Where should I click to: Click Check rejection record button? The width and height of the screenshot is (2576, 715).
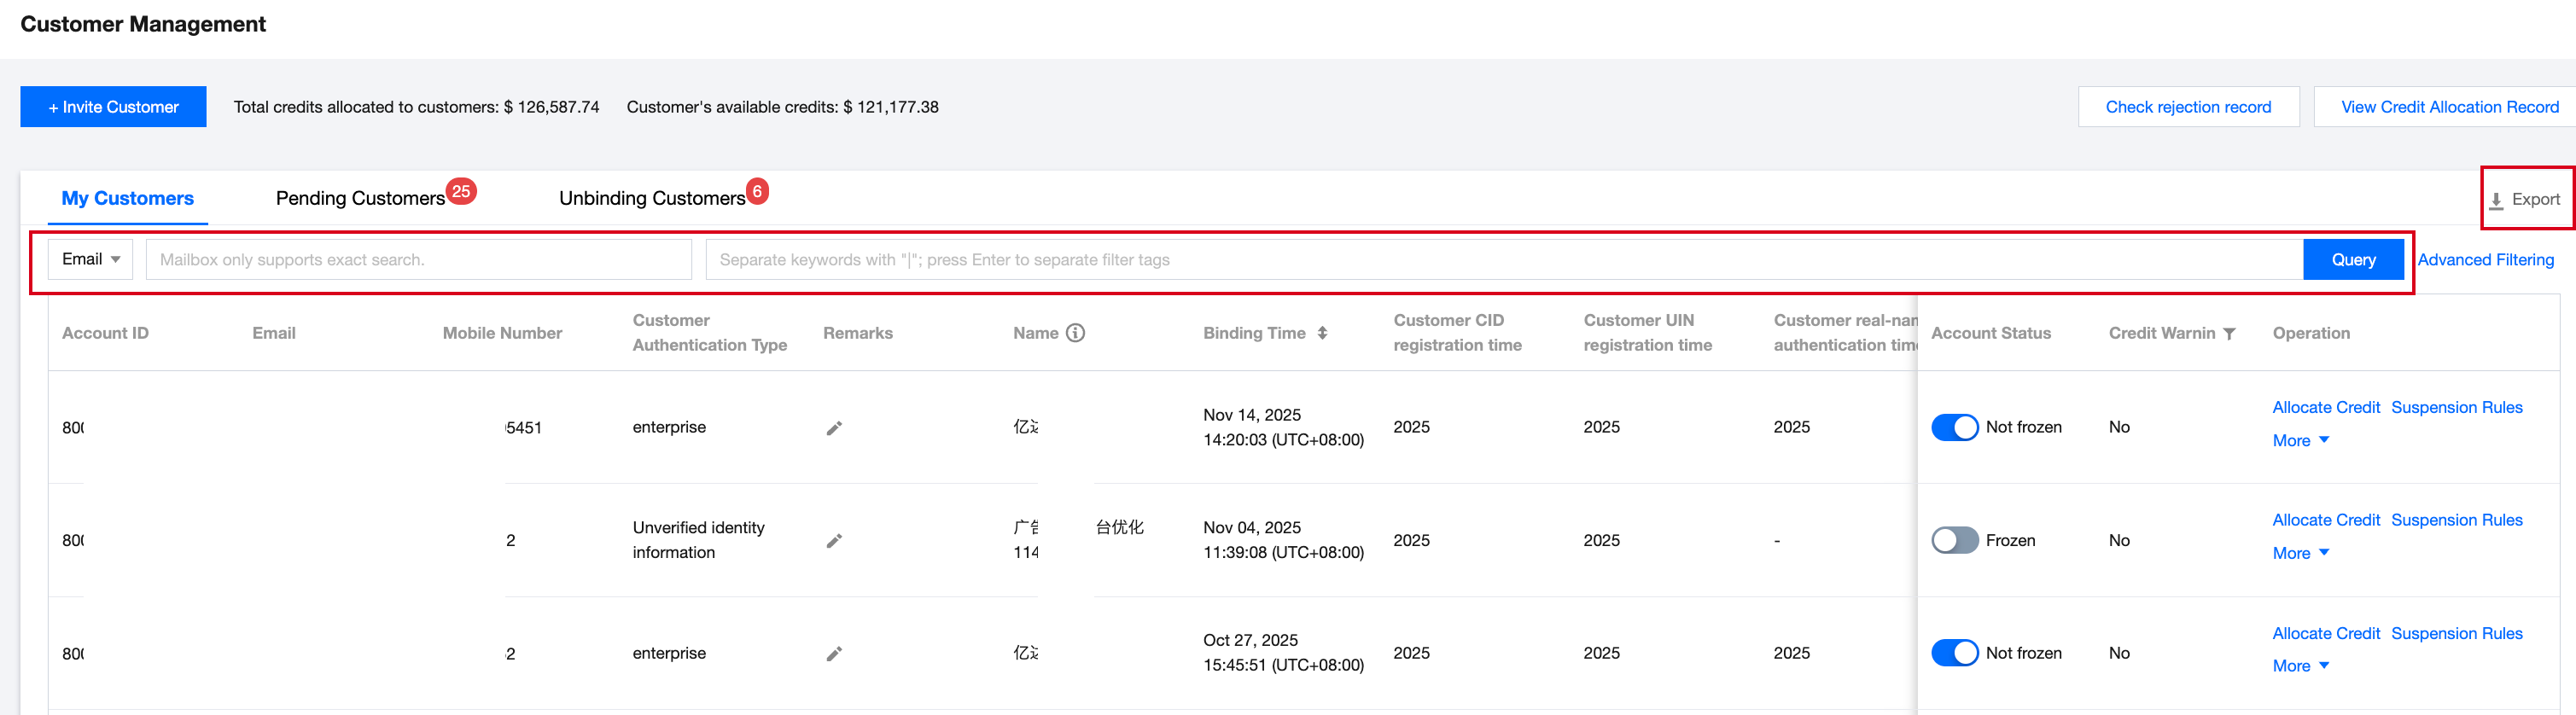pyautogui.click(x=2188, y=107)
